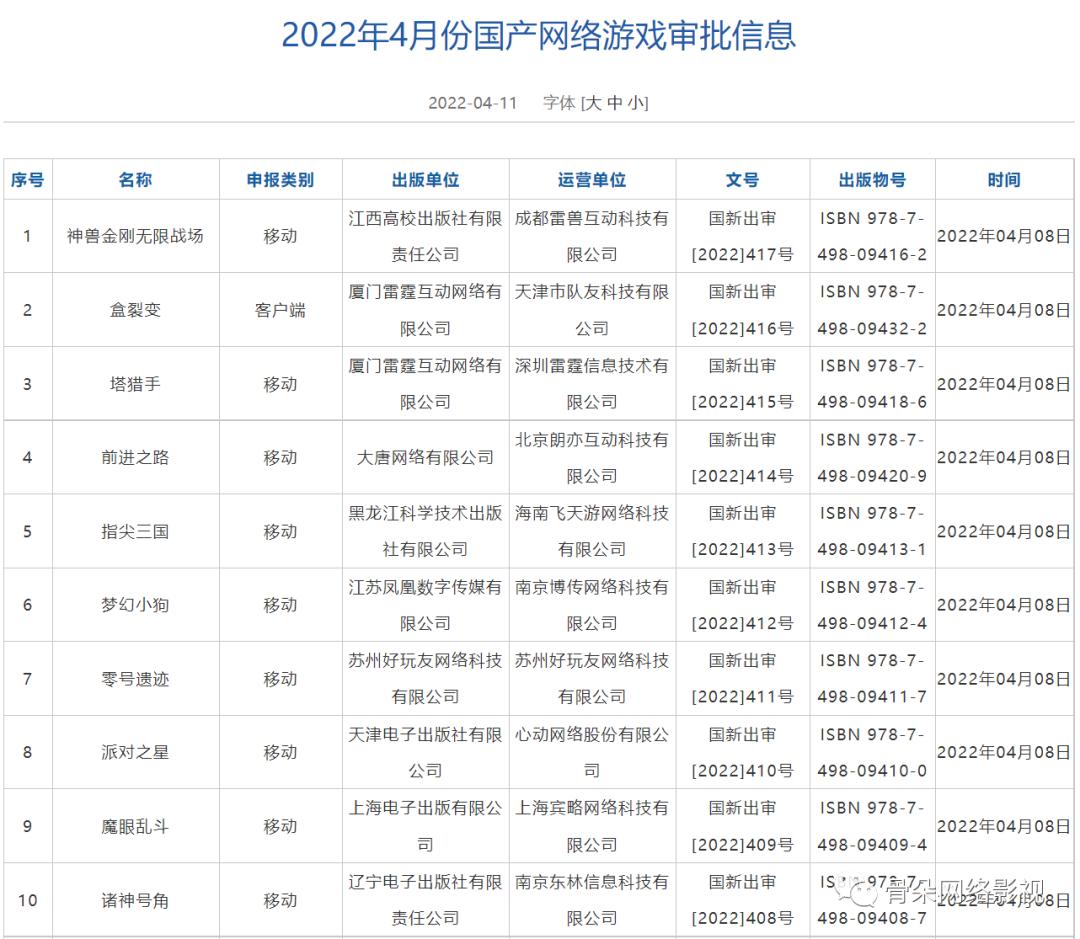Select approval number 国新出审[2022]412号

click(x=741, y=605)
